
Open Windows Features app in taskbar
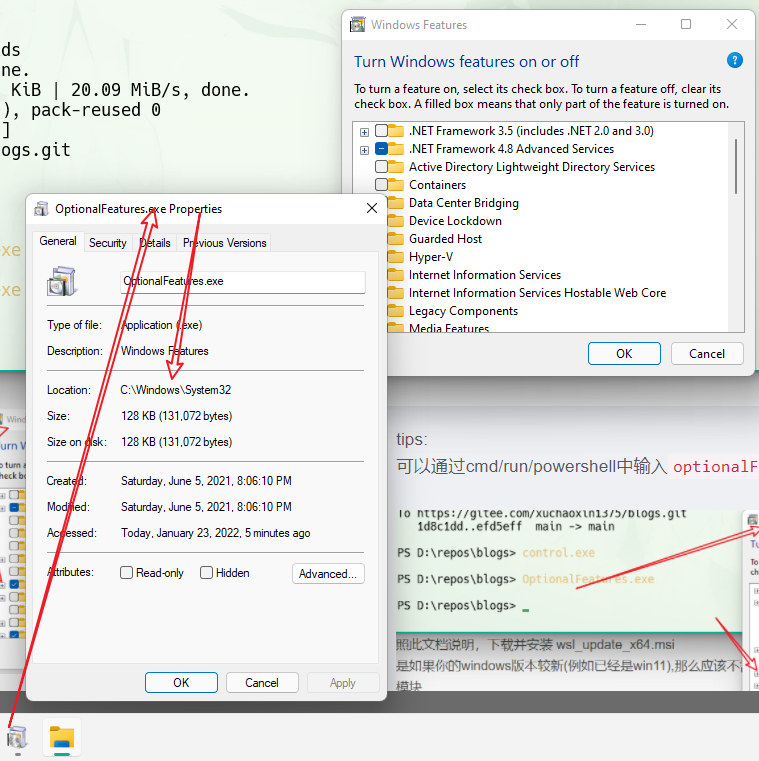point(17,738)
